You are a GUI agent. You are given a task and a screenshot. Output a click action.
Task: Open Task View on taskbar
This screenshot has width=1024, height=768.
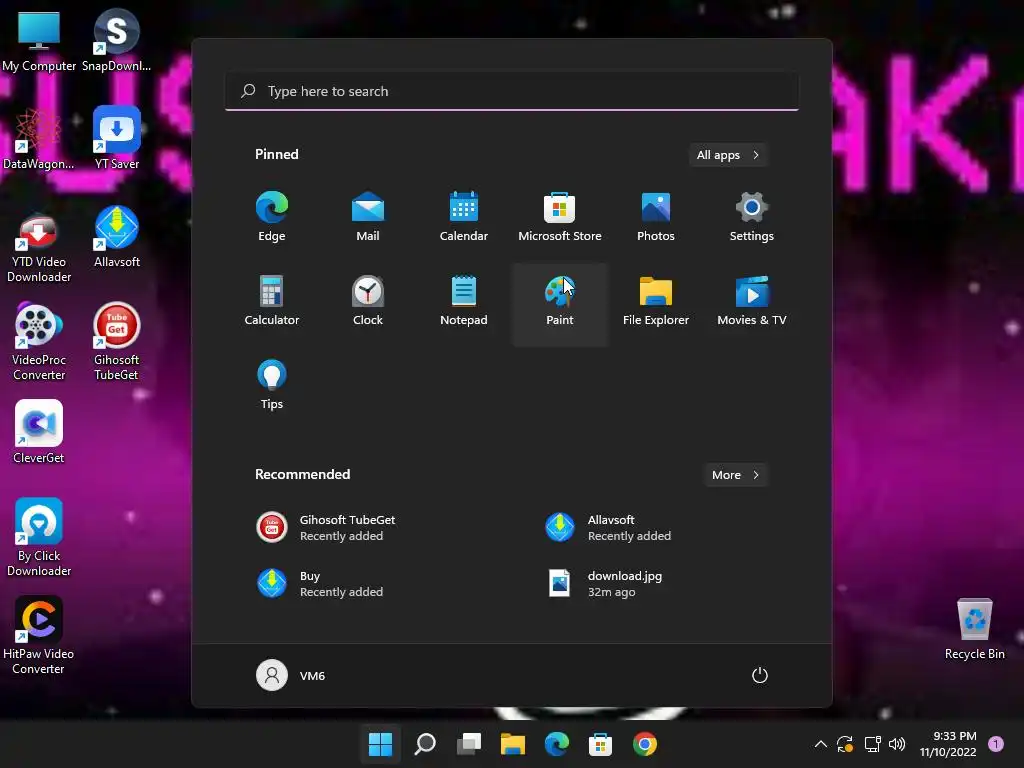(469, 744)
